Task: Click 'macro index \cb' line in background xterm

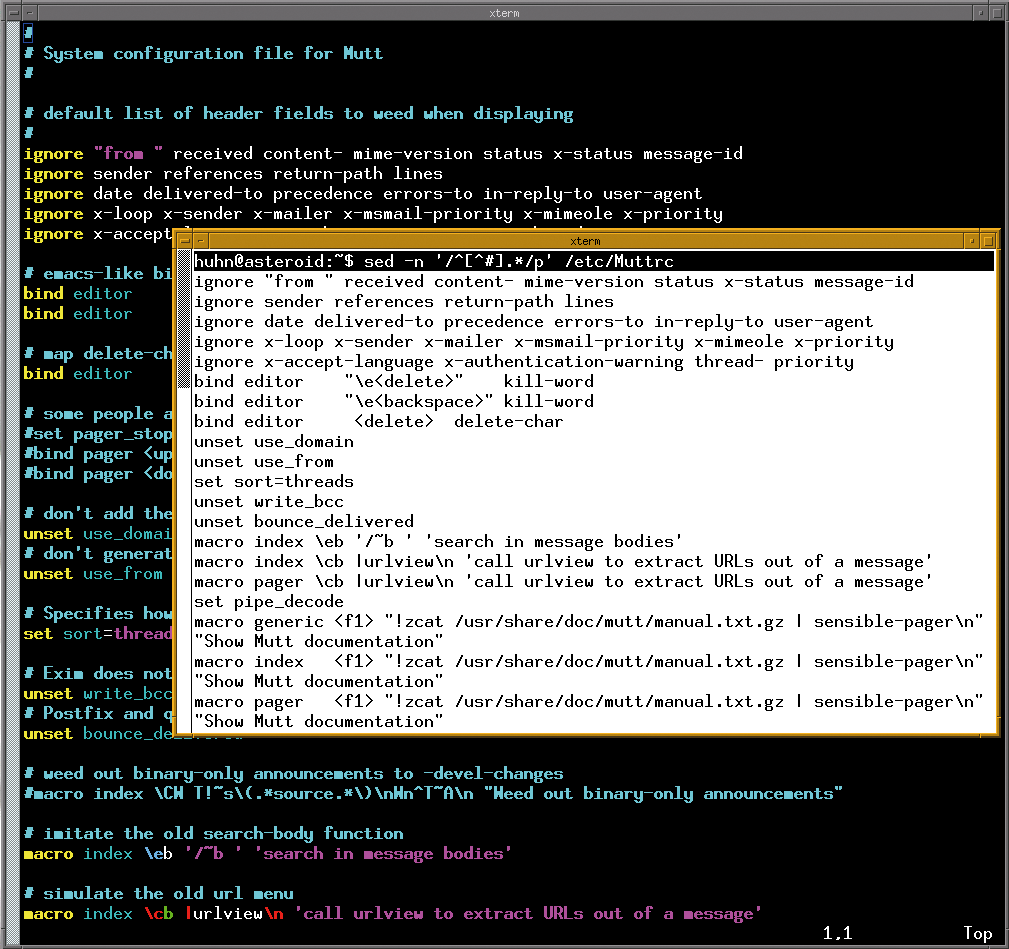Action: [x=393, y=914]
